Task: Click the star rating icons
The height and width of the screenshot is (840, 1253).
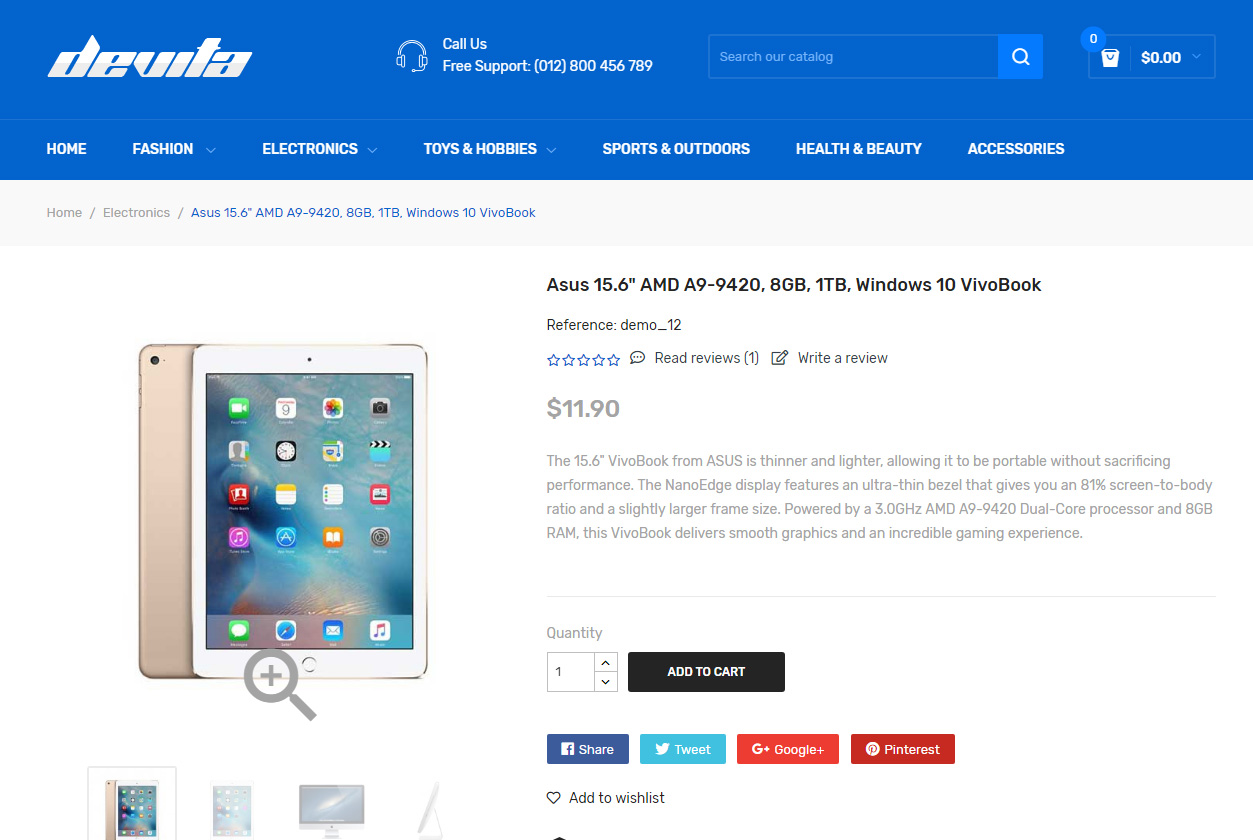Action: (x=584, y=359)
